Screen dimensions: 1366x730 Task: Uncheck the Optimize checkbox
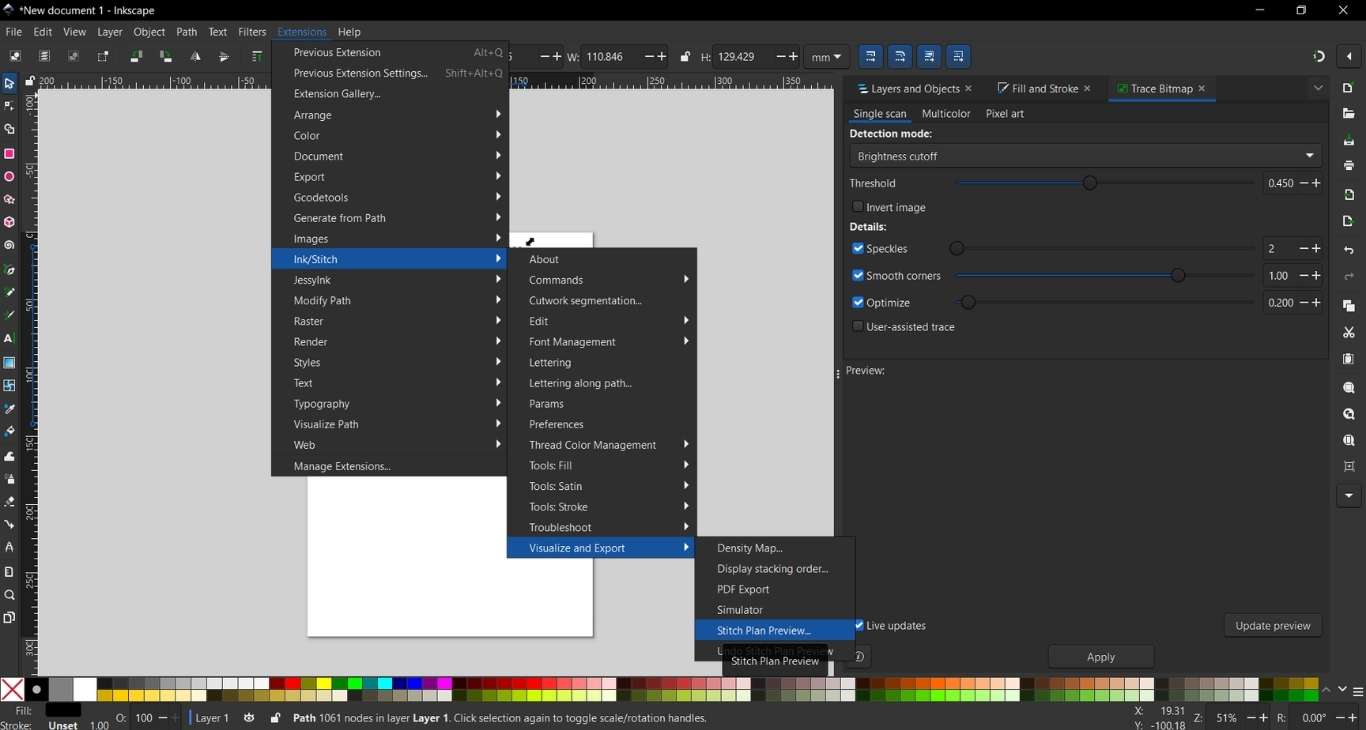(857, 302)
